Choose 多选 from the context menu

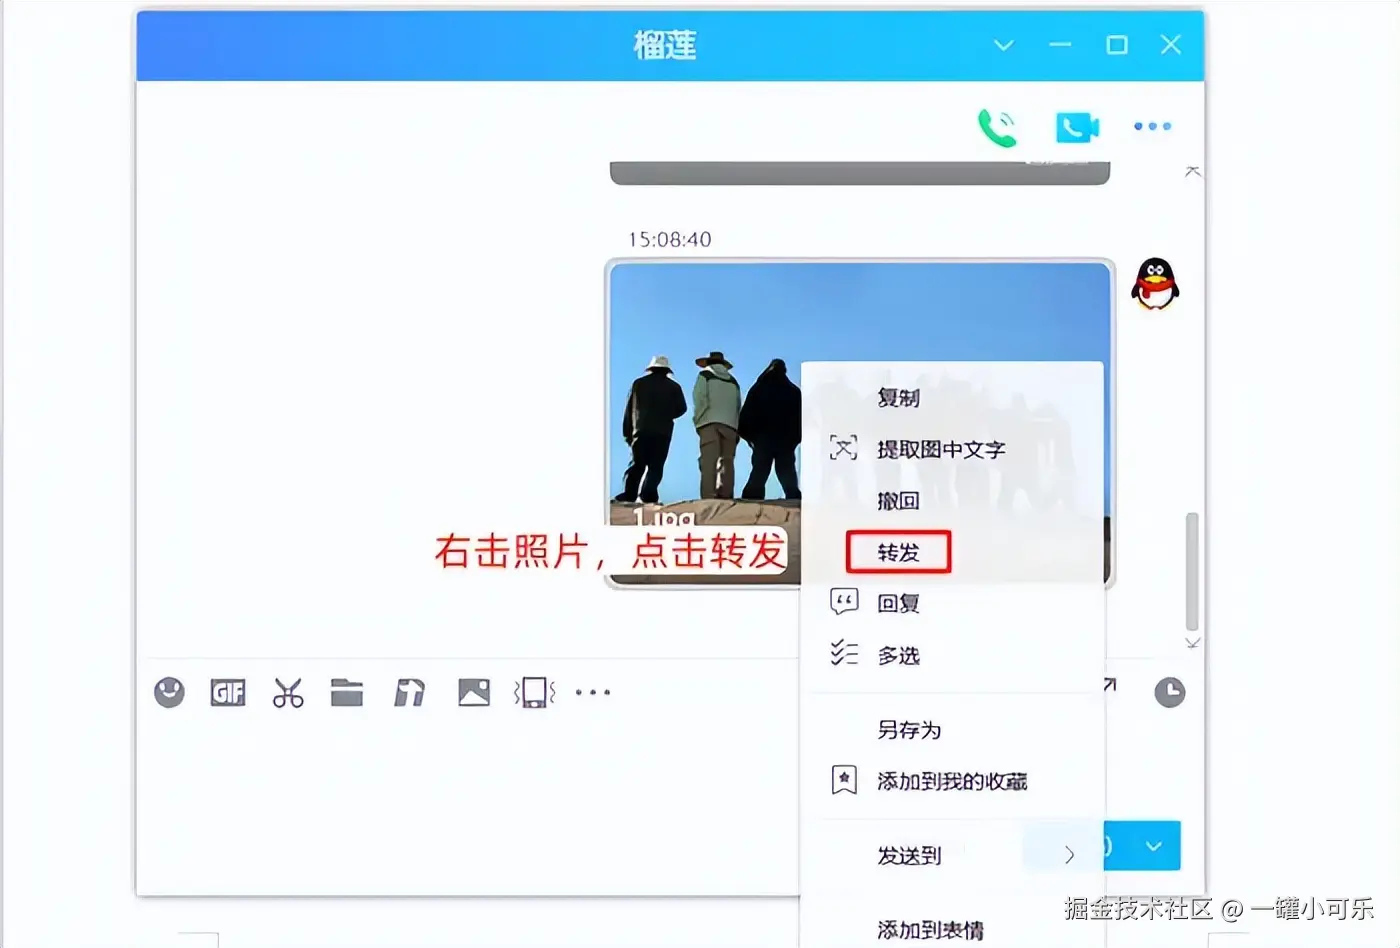click(x=898, y=655)
